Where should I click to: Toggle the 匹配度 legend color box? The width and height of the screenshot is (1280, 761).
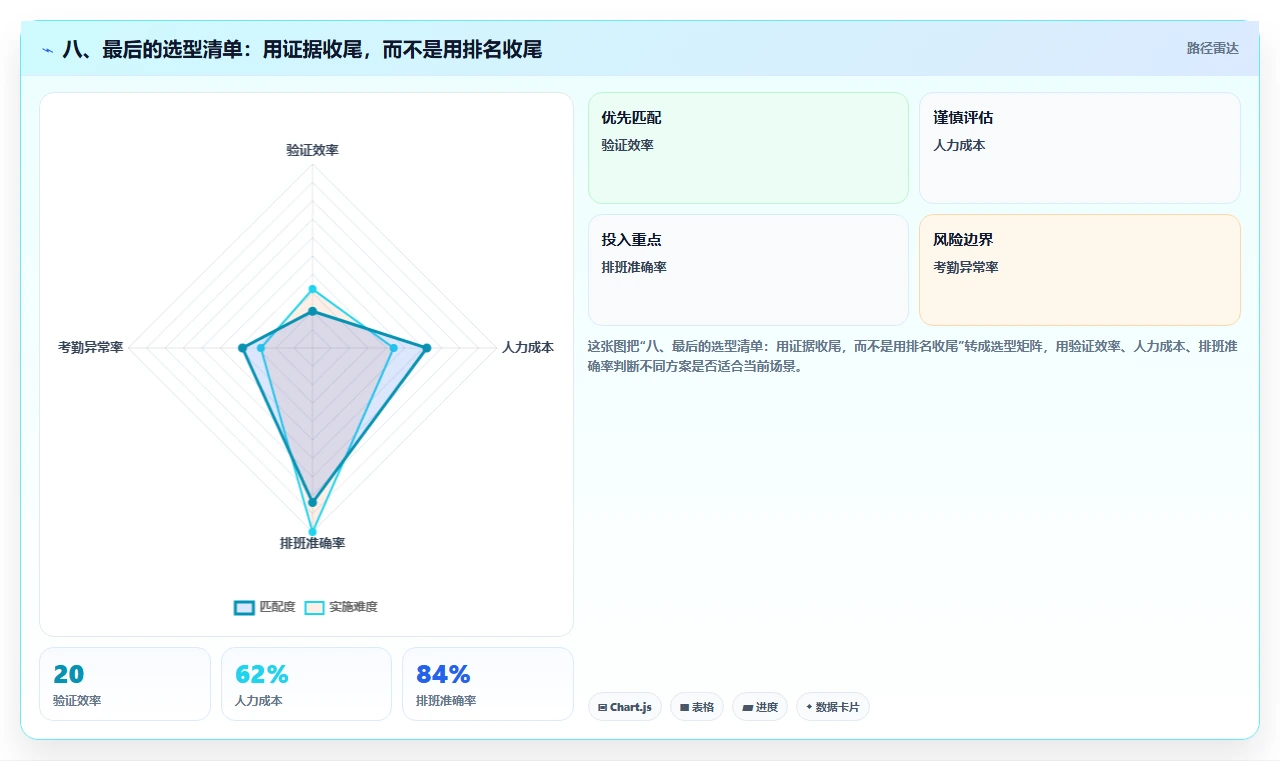244,607
